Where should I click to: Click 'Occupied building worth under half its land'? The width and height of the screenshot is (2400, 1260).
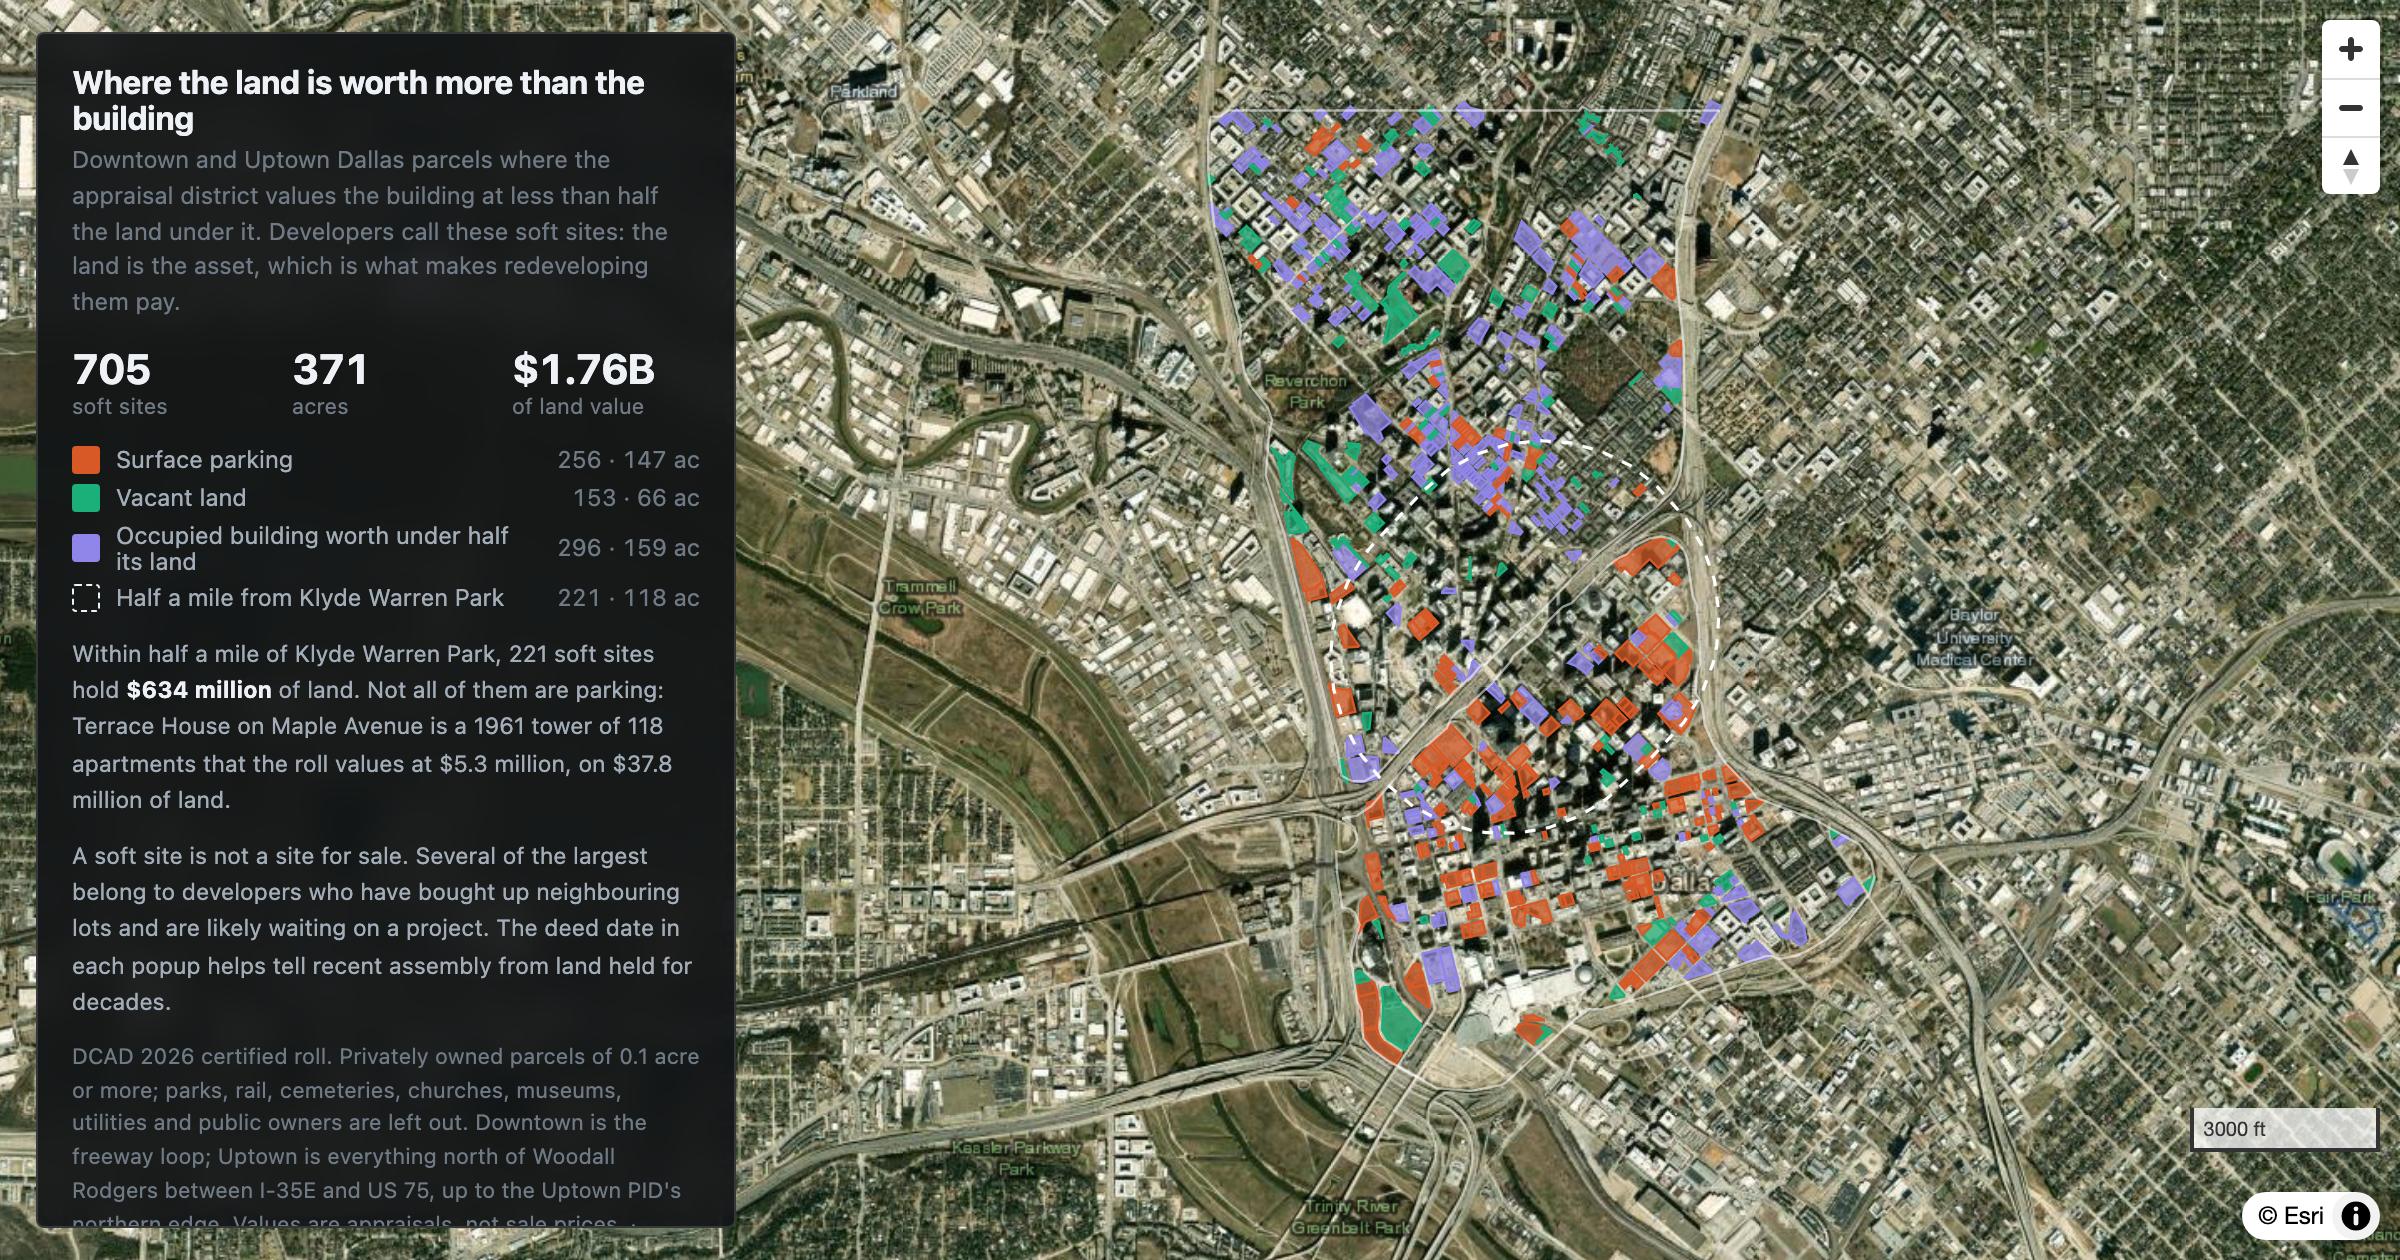[312, 548]
